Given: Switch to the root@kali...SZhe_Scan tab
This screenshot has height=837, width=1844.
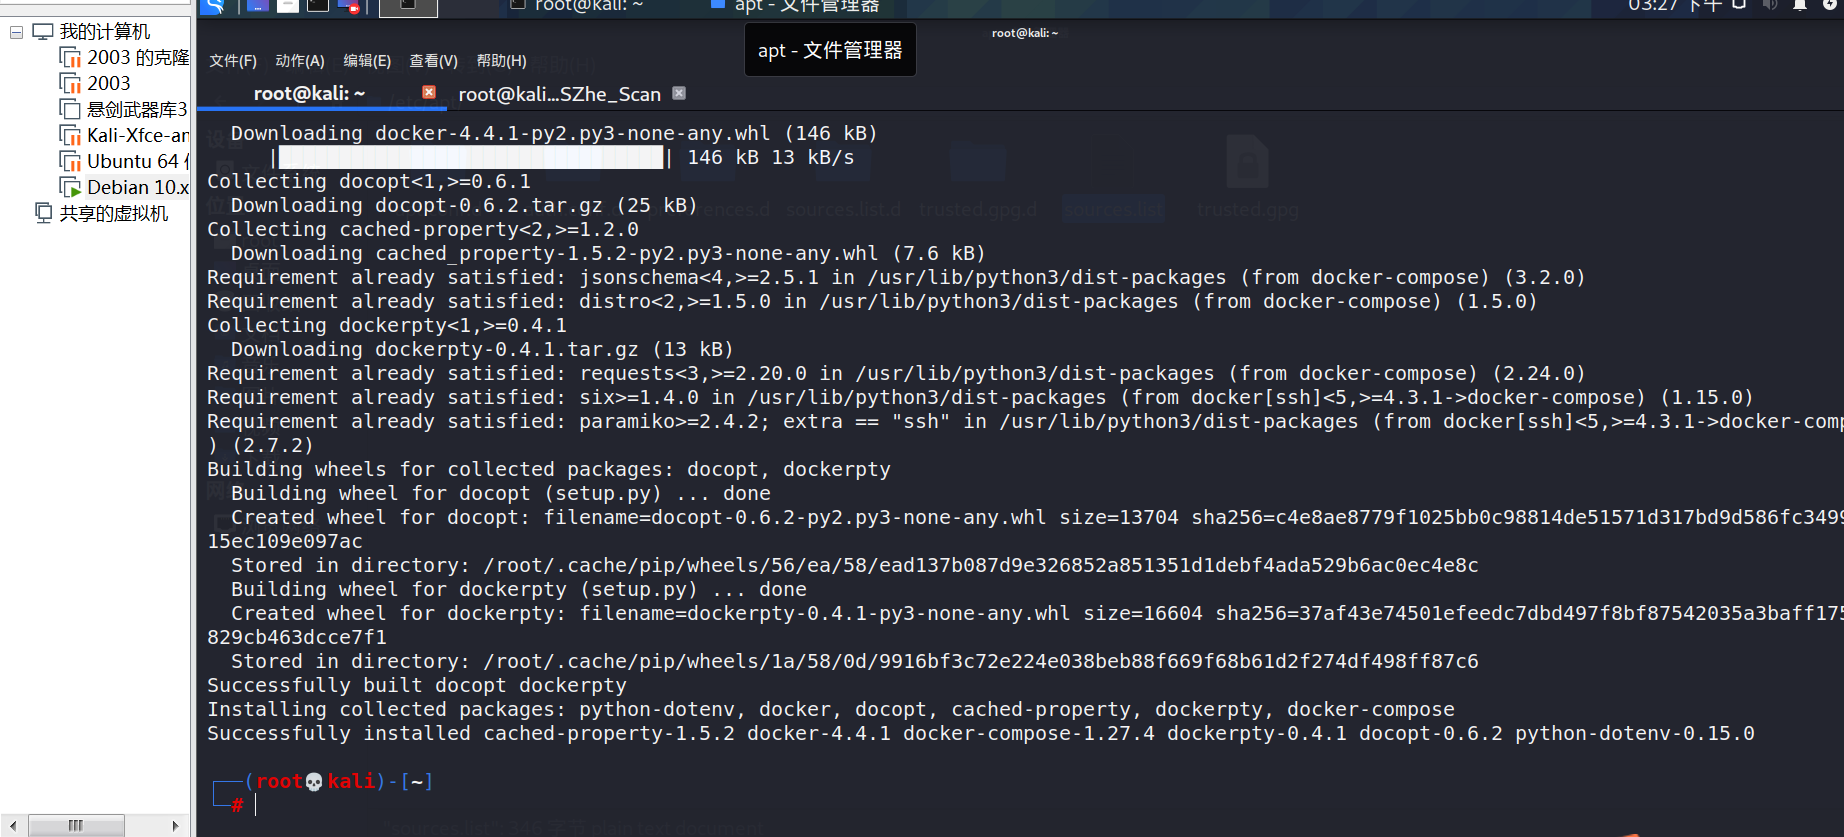Looking at the screenshot, I should 559,94.
